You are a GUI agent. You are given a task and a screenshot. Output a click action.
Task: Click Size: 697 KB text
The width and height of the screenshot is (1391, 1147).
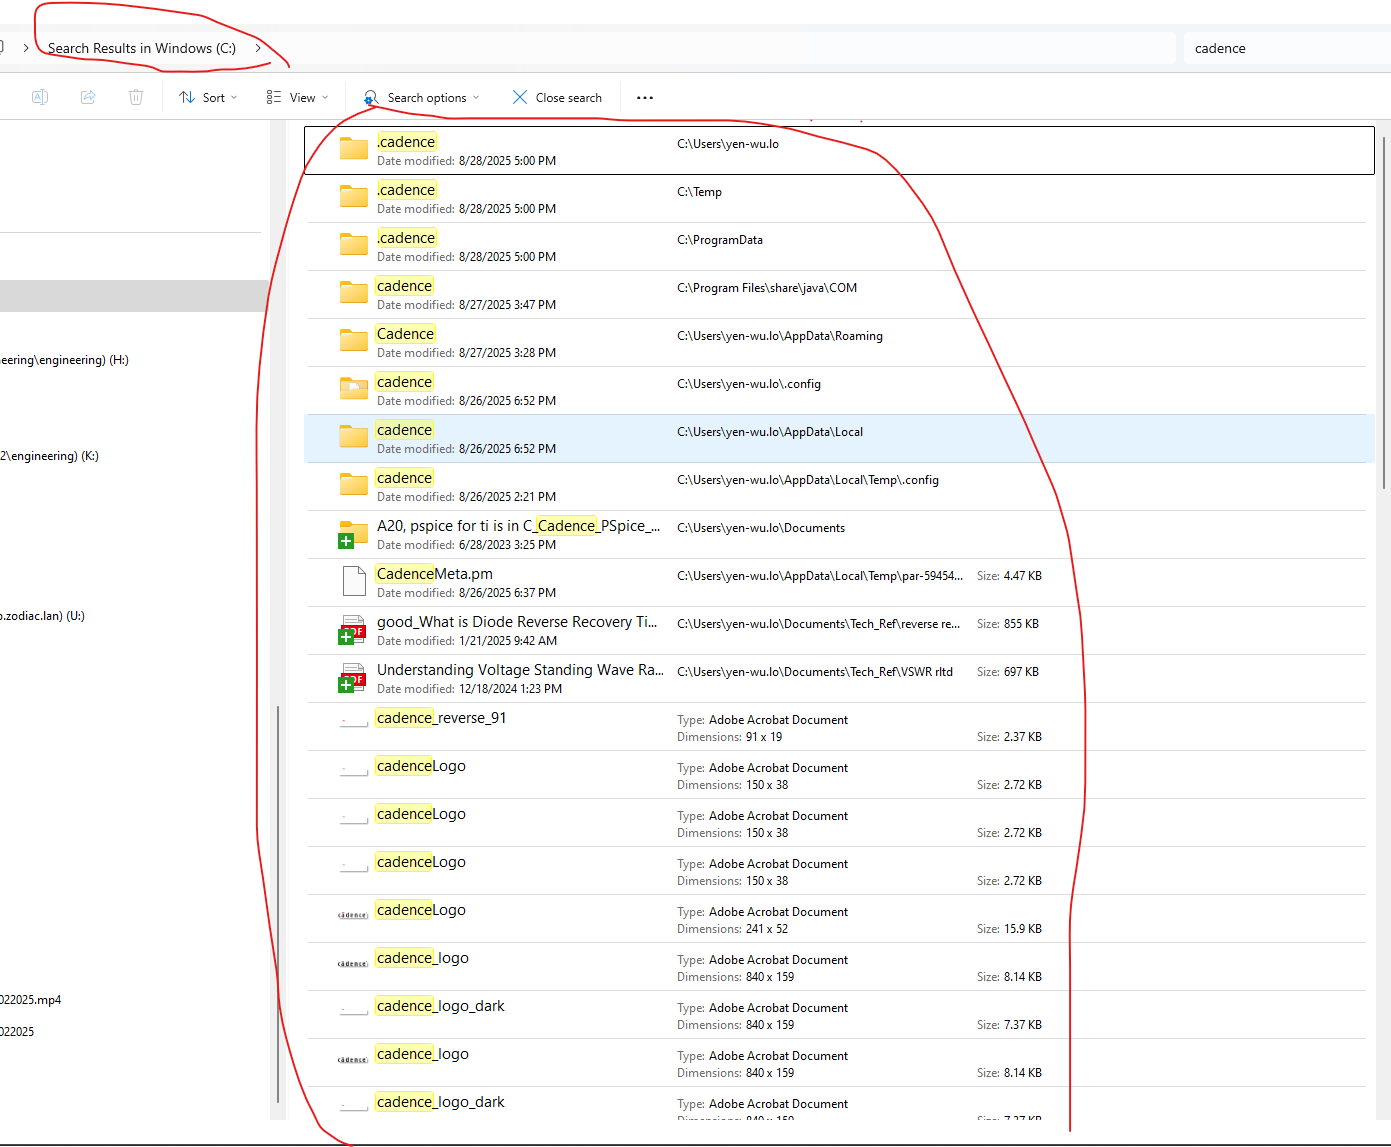point(1008,672)
